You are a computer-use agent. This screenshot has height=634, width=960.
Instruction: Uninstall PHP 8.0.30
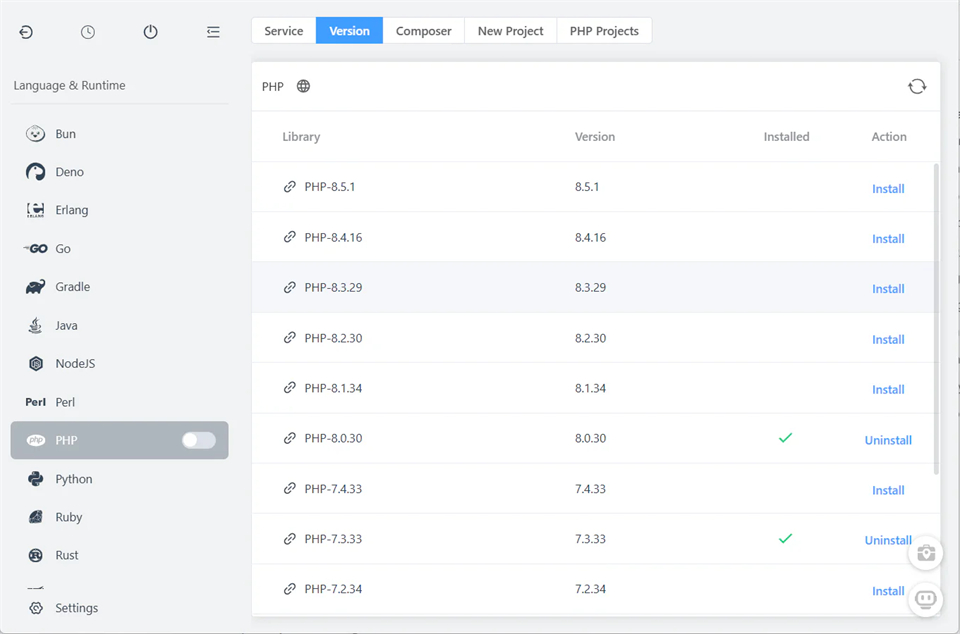[888, 440]
